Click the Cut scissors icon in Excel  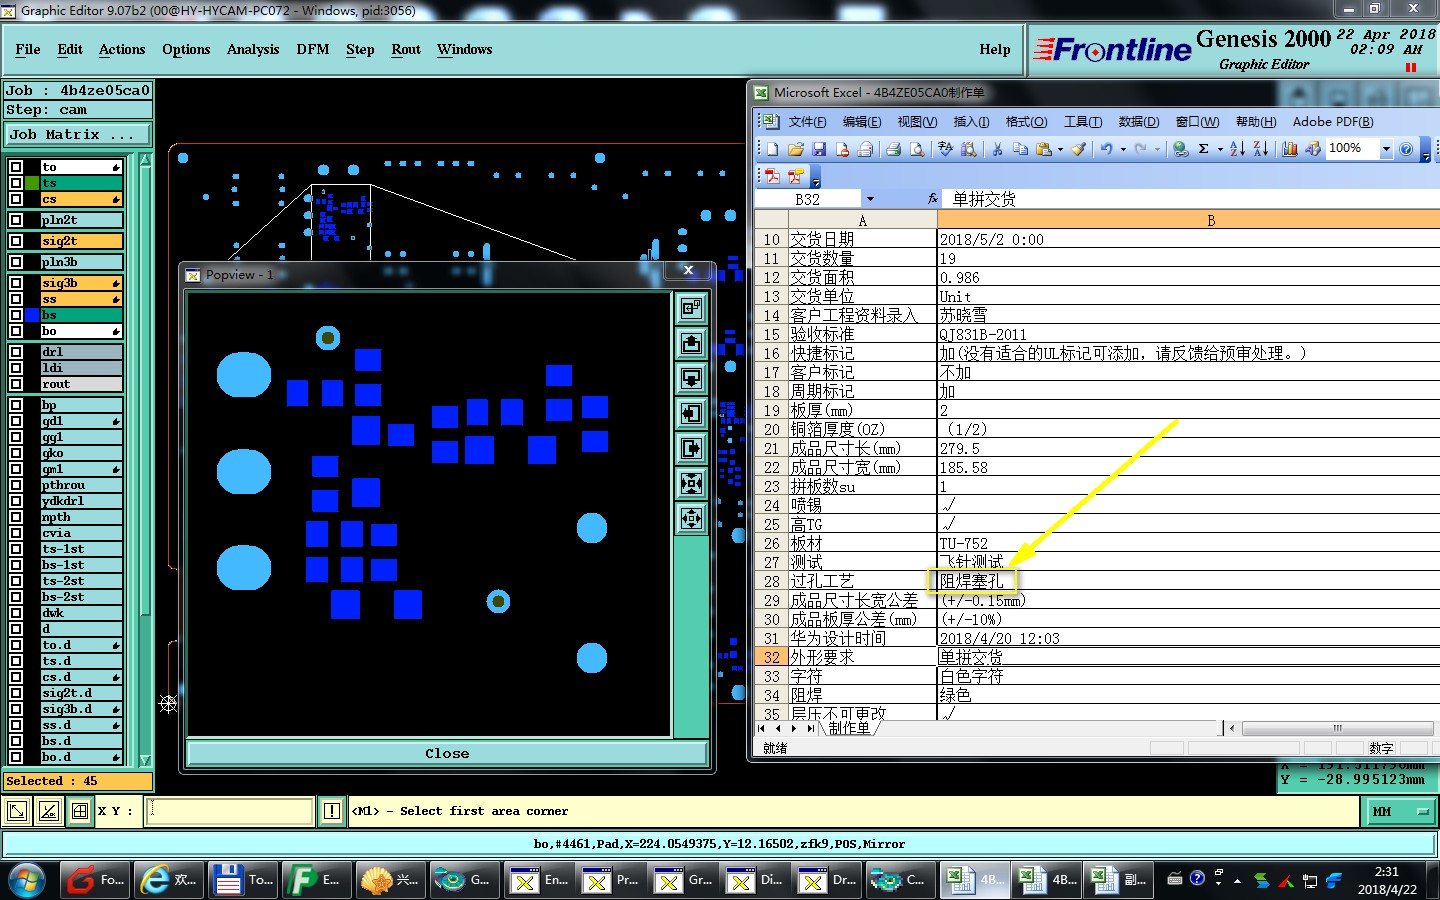pyautogui.click(x=997, y=149)
